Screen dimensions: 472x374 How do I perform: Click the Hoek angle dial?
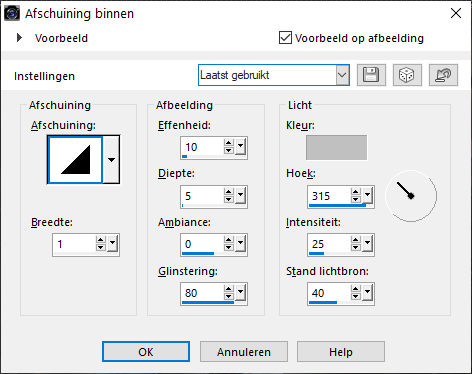click(x=411, y=196)
